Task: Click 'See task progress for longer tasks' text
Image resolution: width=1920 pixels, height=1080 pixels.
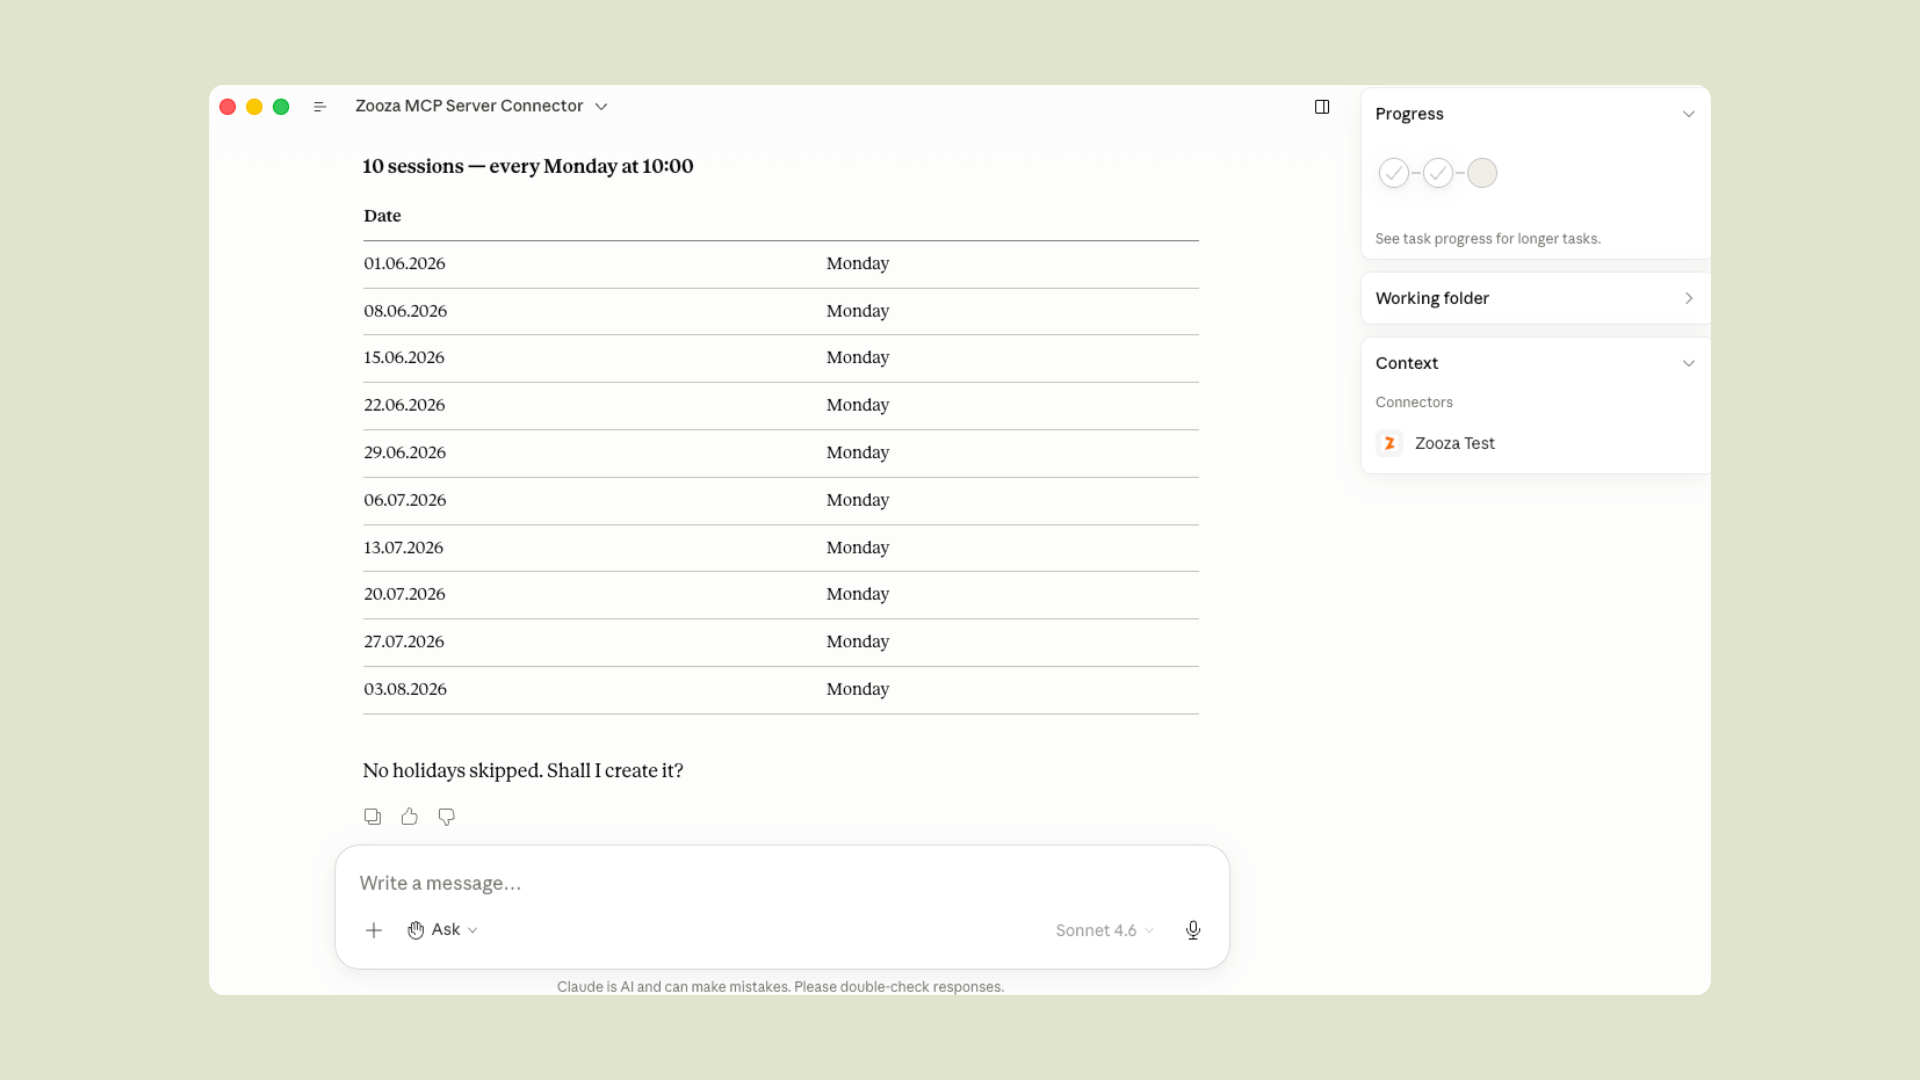Action: click(x=1487, y=239)
